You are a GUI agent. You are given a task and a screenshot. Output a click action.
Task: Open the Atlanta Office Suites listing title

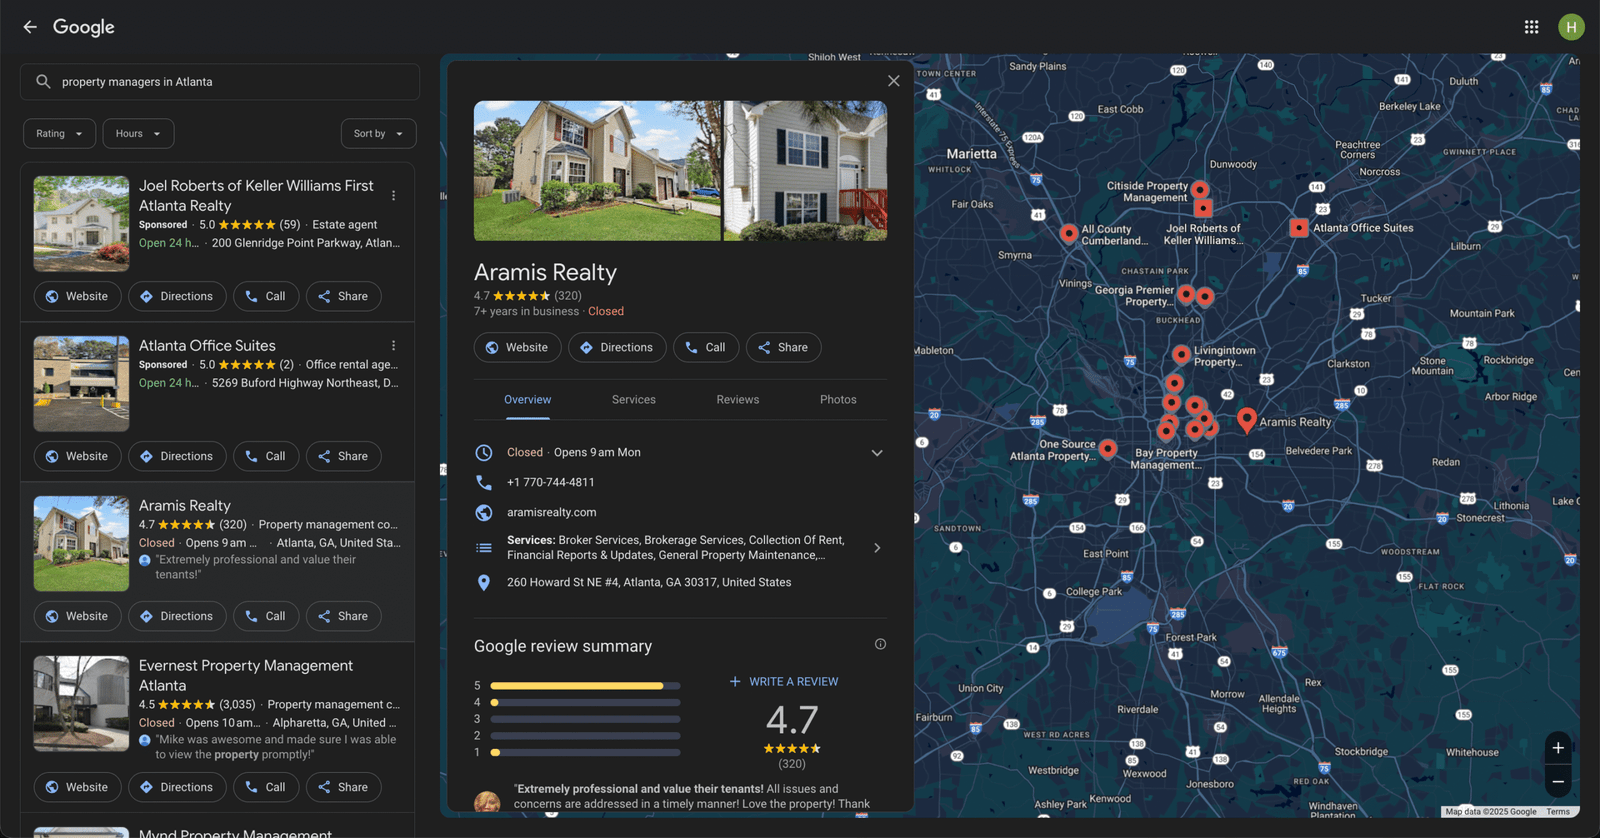(x=207, y=346)
